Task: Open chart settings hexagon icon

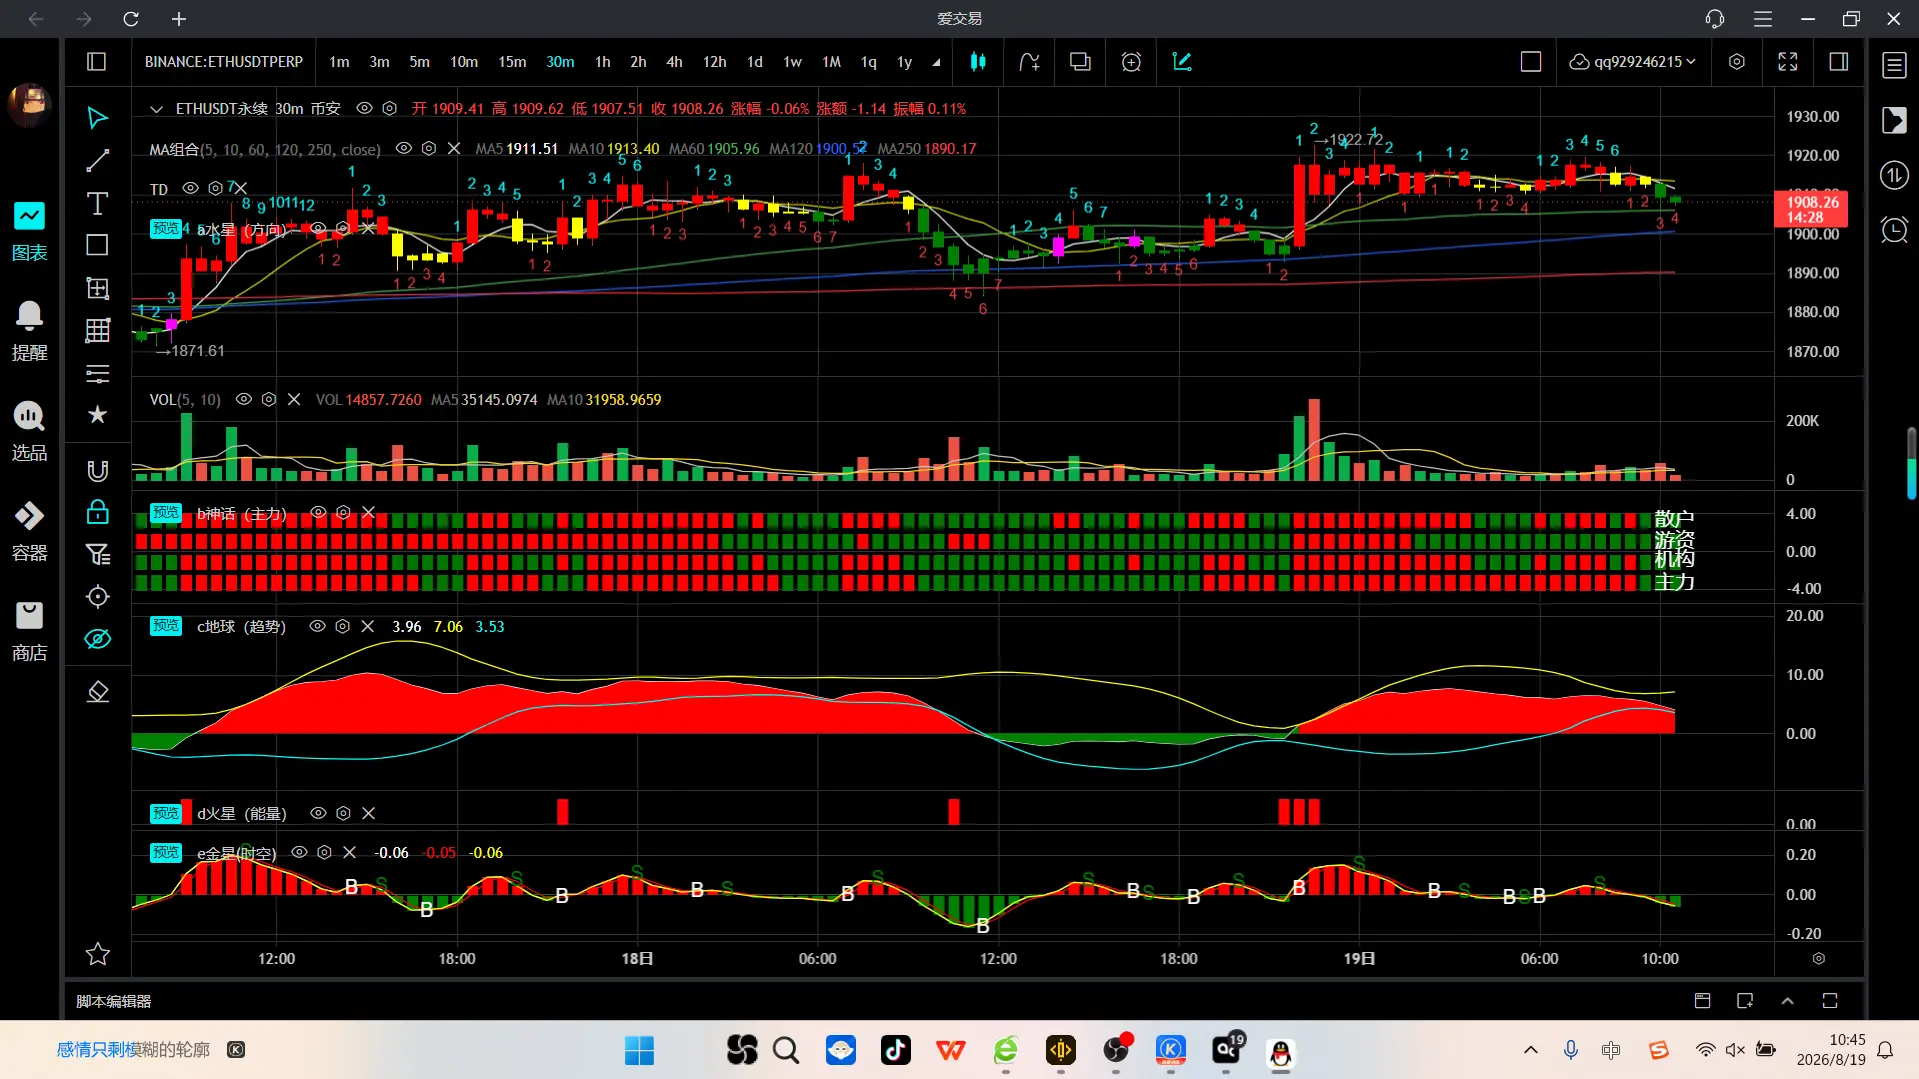Action: [1737, 62]
